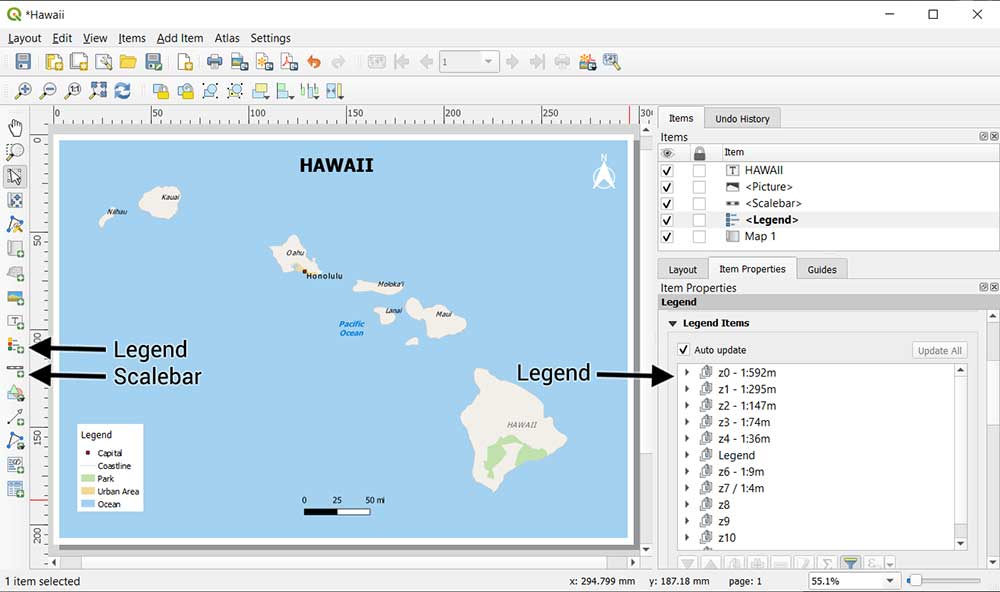Select the Add Scalebar tool
This screenshot has width=1000, height=592.
coord(15,370)
